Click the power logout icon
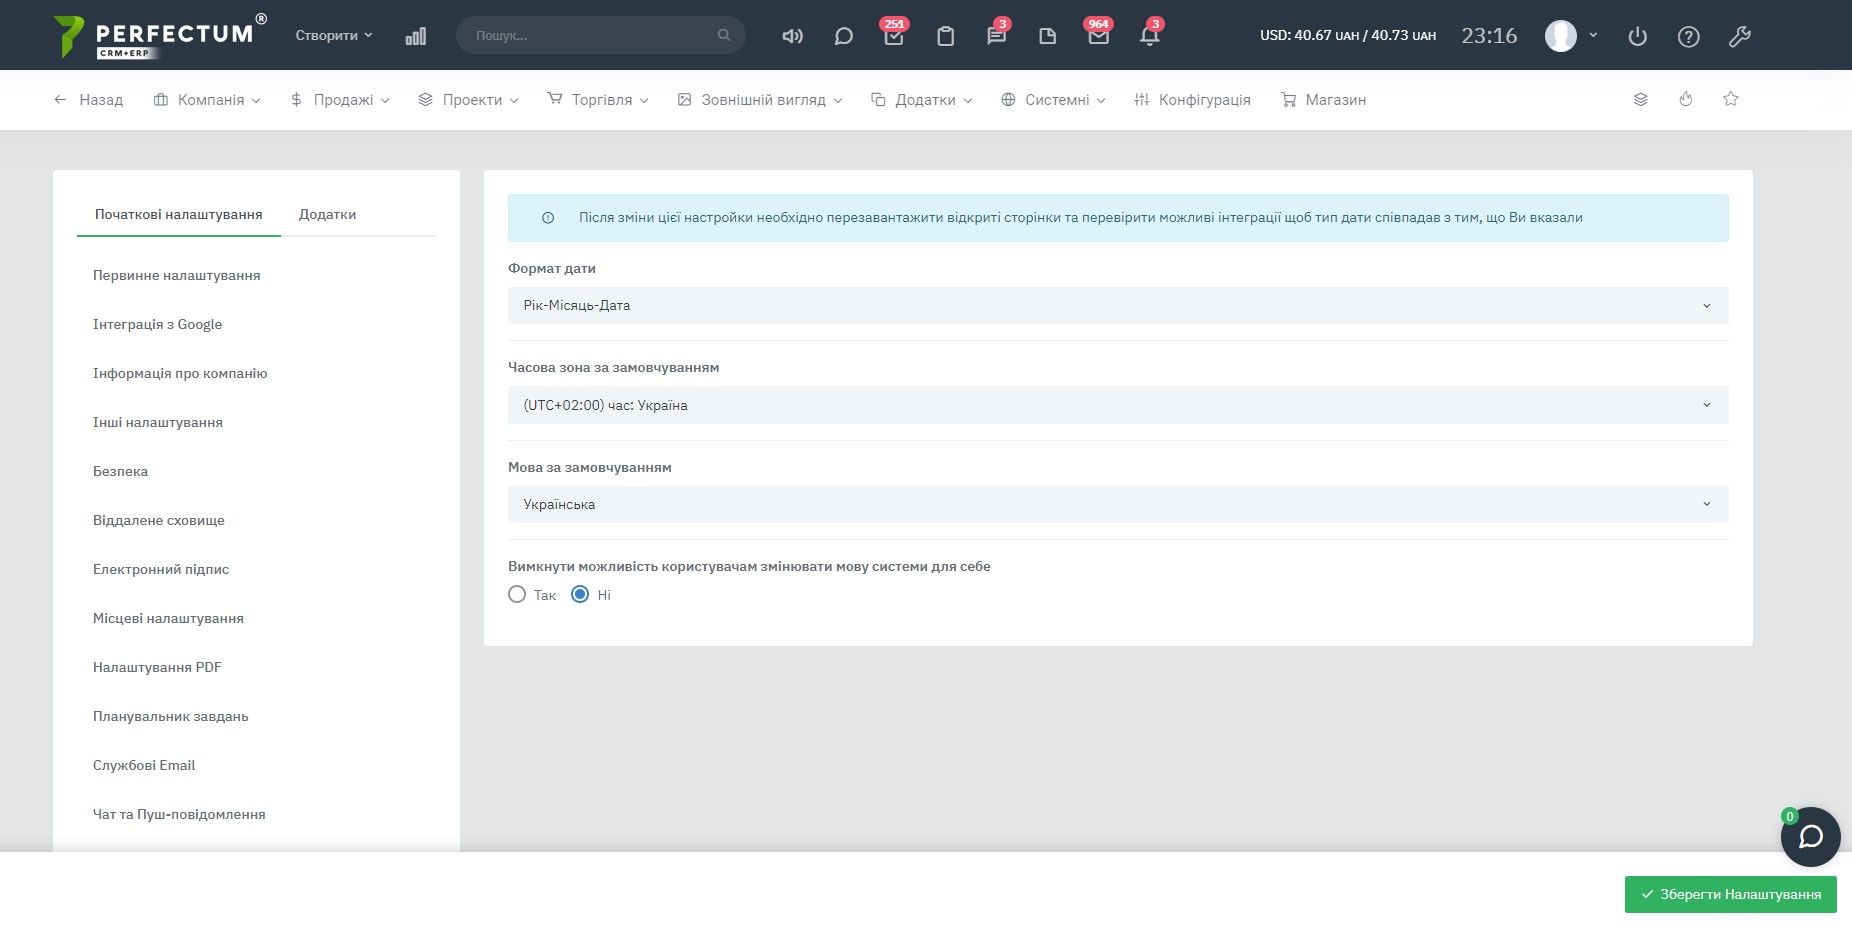 [x=1637, y=36]
